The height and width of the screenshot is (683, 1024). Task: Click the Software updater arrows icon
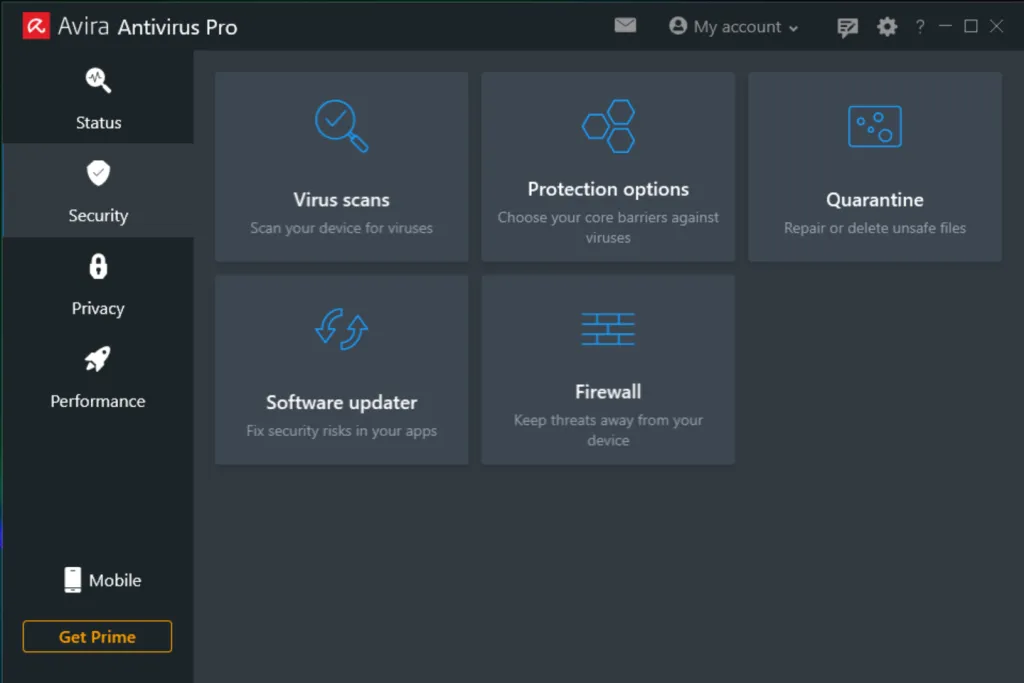(x=341, y=329)
